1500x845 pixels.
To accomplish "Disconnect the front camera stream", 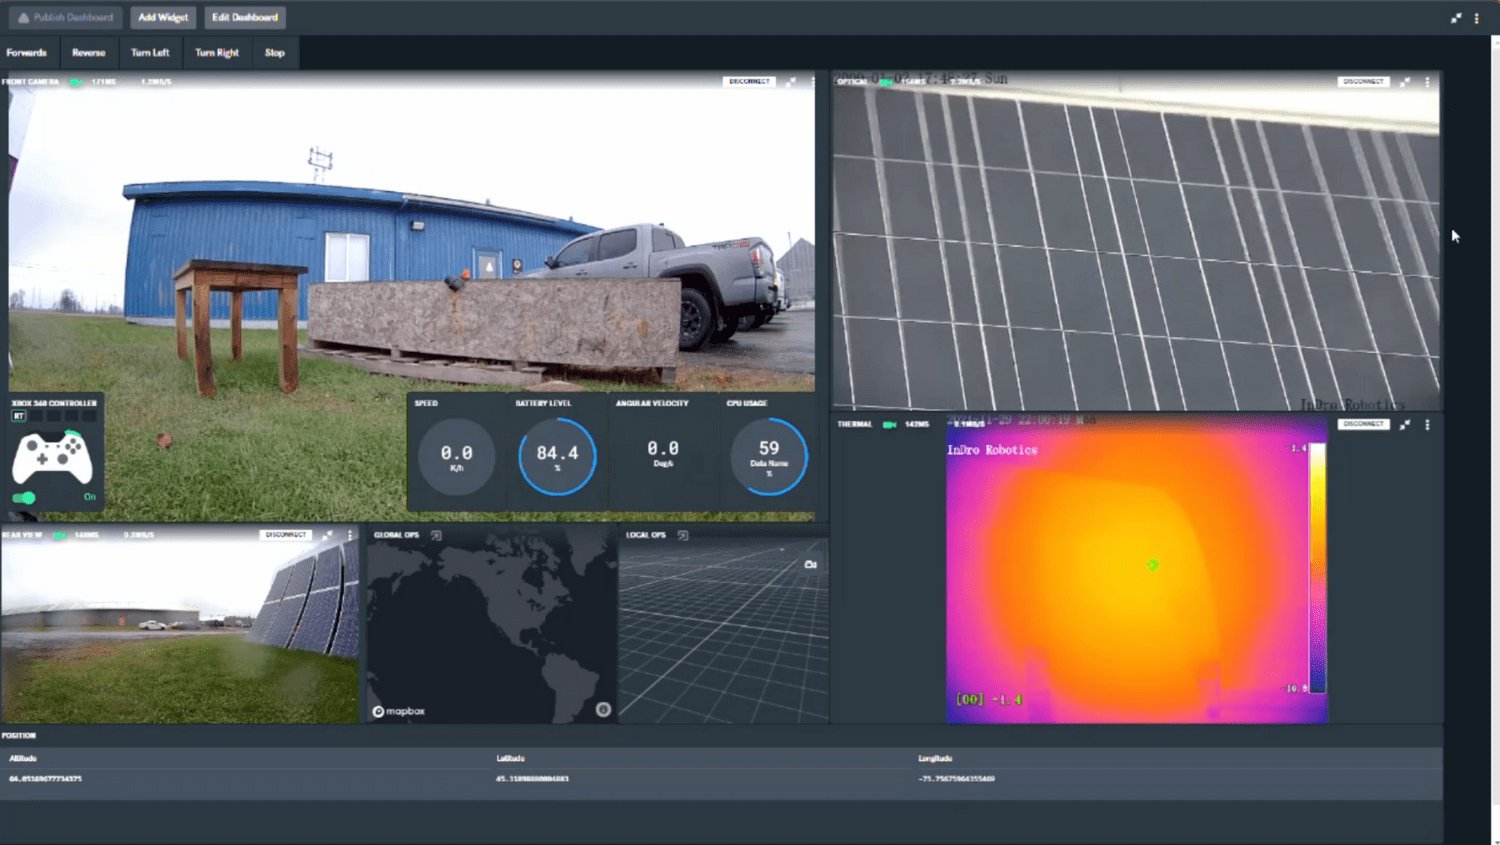I will [749, 82].
